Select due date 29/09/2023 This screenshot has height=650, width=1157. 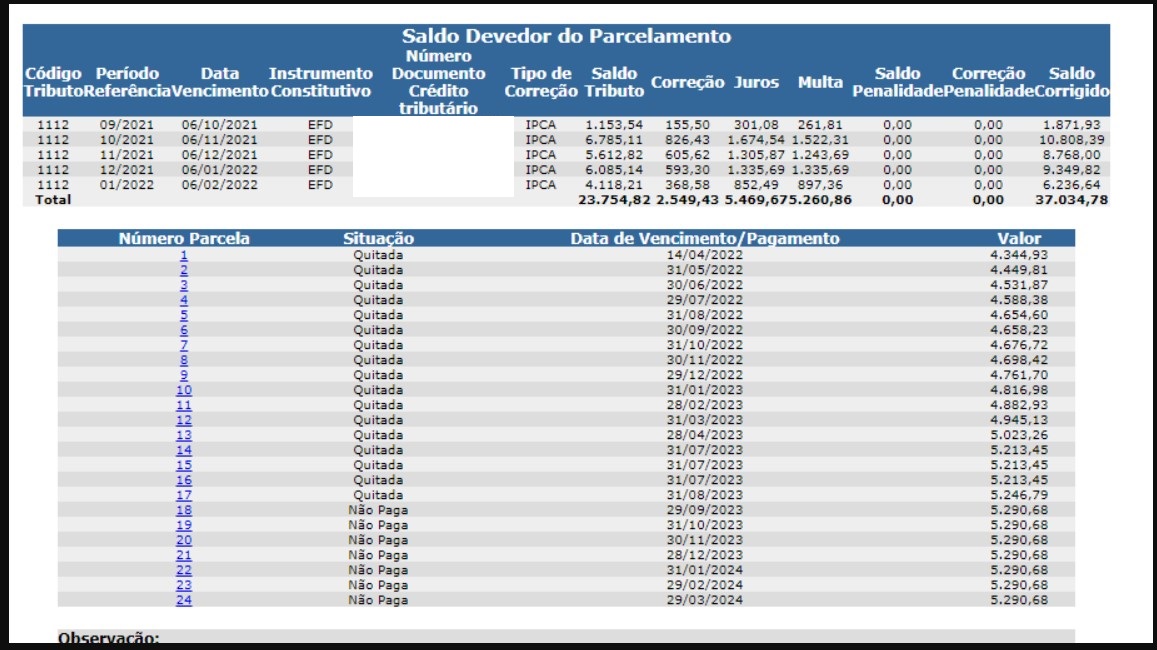[705, 510]
